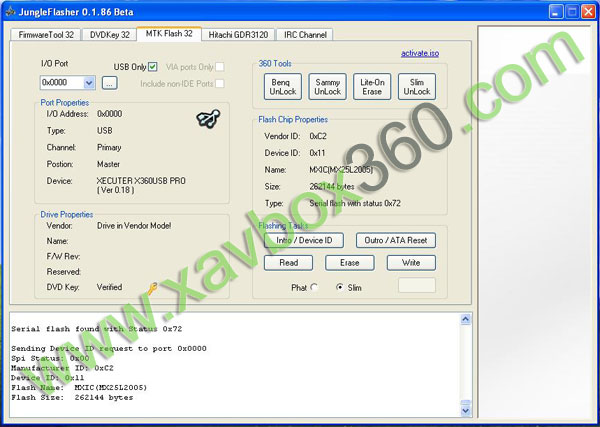Switch to the FirmwareTool 32 tab

click(x=46, y=35)
